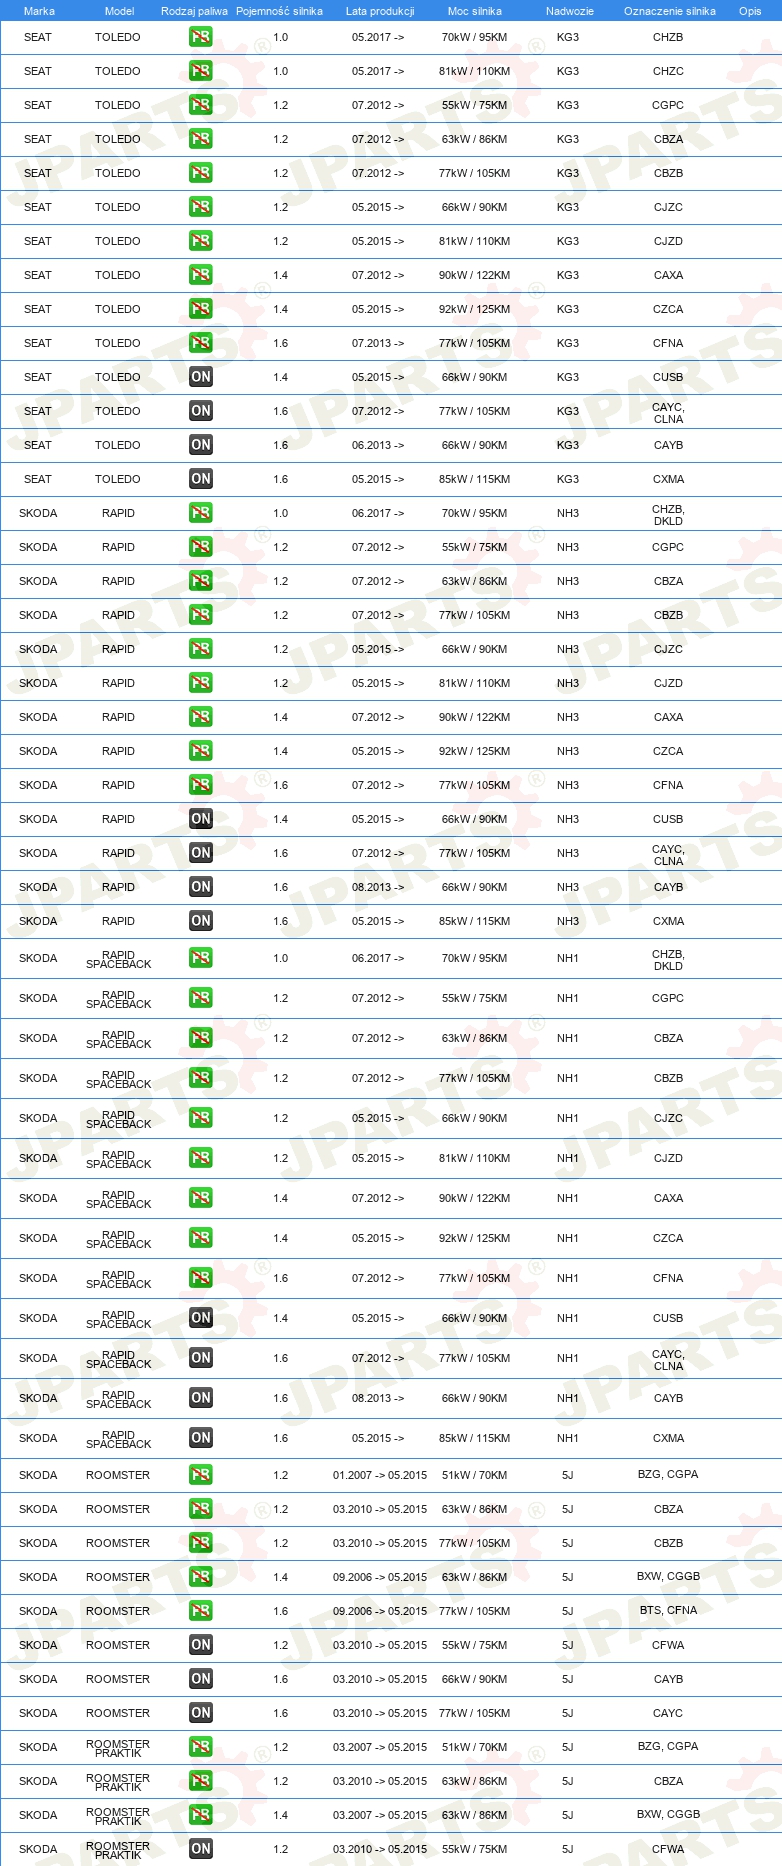This screenshot has height=1866, width=782.
Task: Click petrol icon for Seat Toledo CGPC 55kW
Action: pos(201,105)
